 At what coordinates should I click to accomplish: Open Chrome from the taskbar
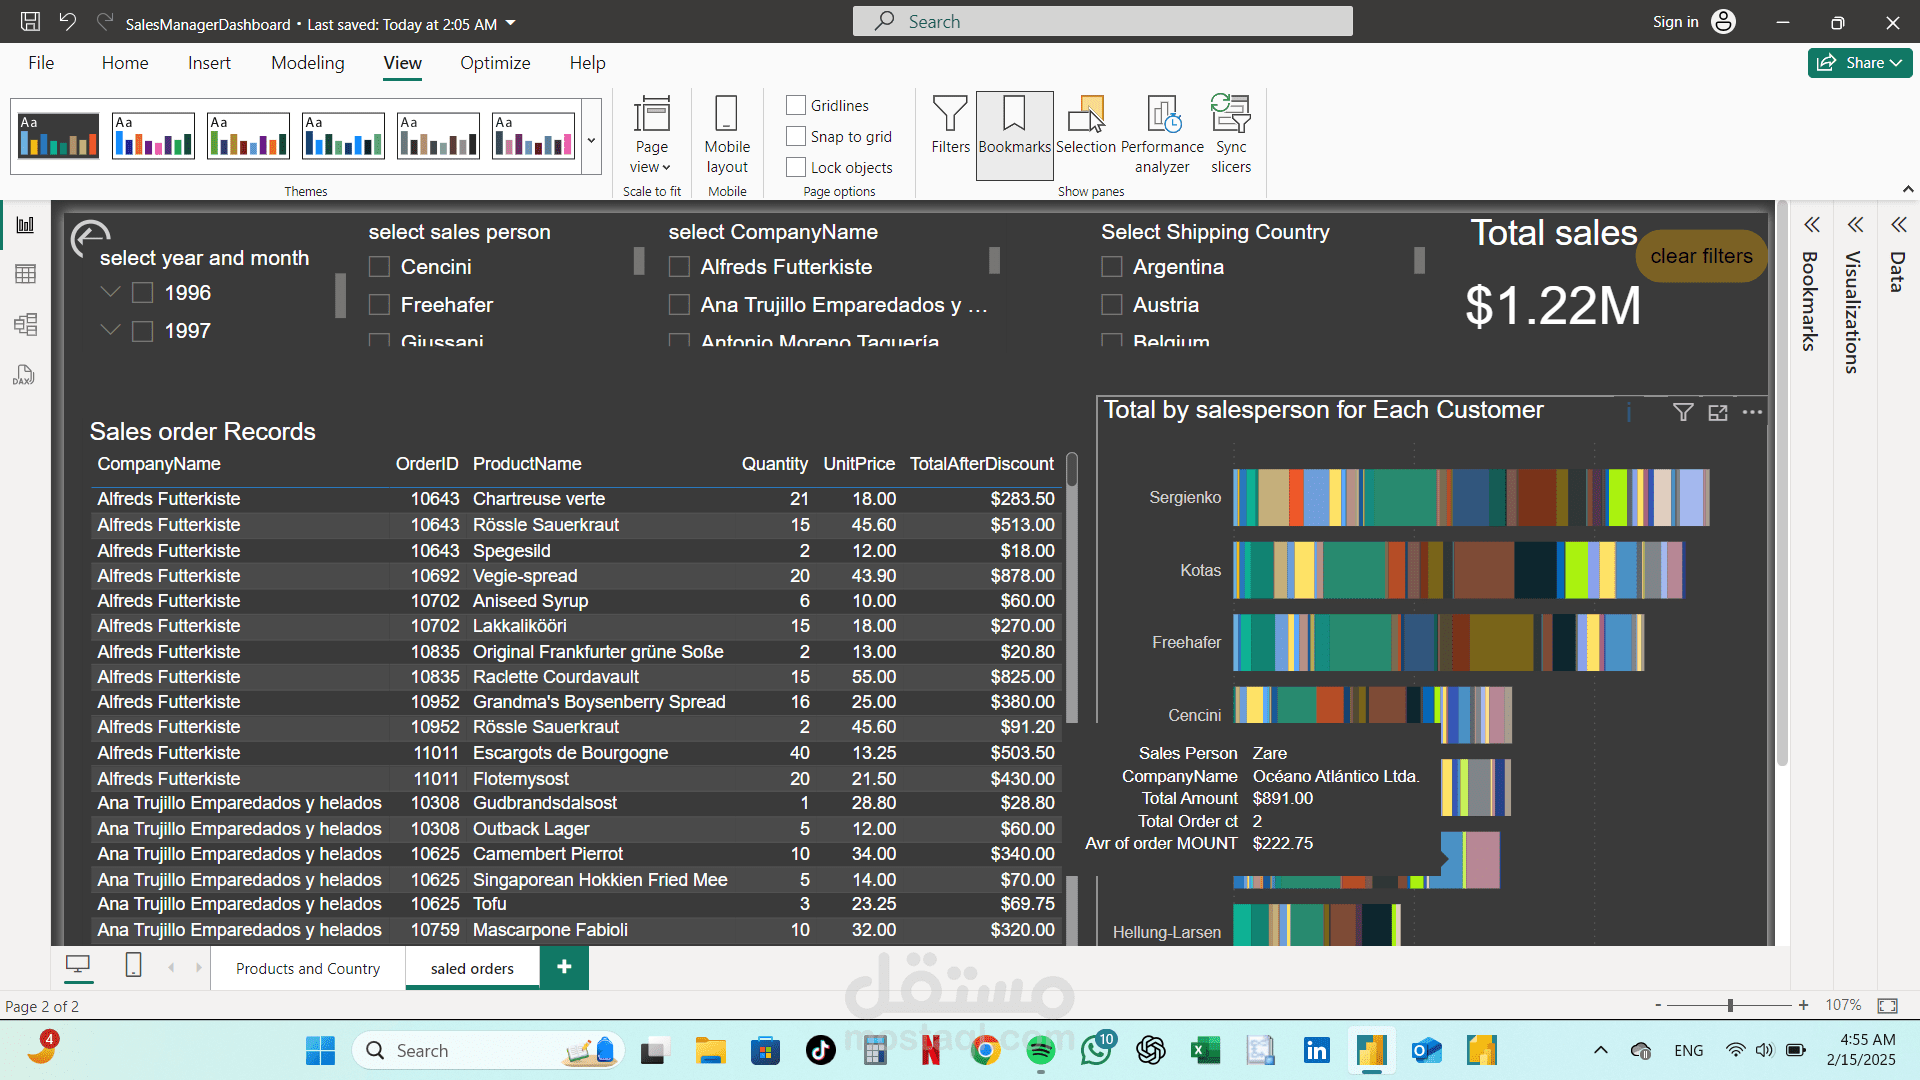click(x=986, y=1050)
